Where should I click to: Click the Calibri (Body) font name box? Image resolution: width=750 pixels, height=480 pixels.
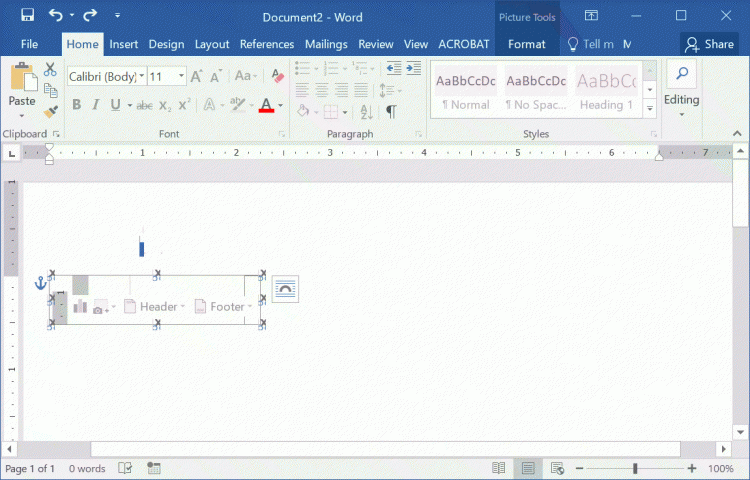(102, 77)
